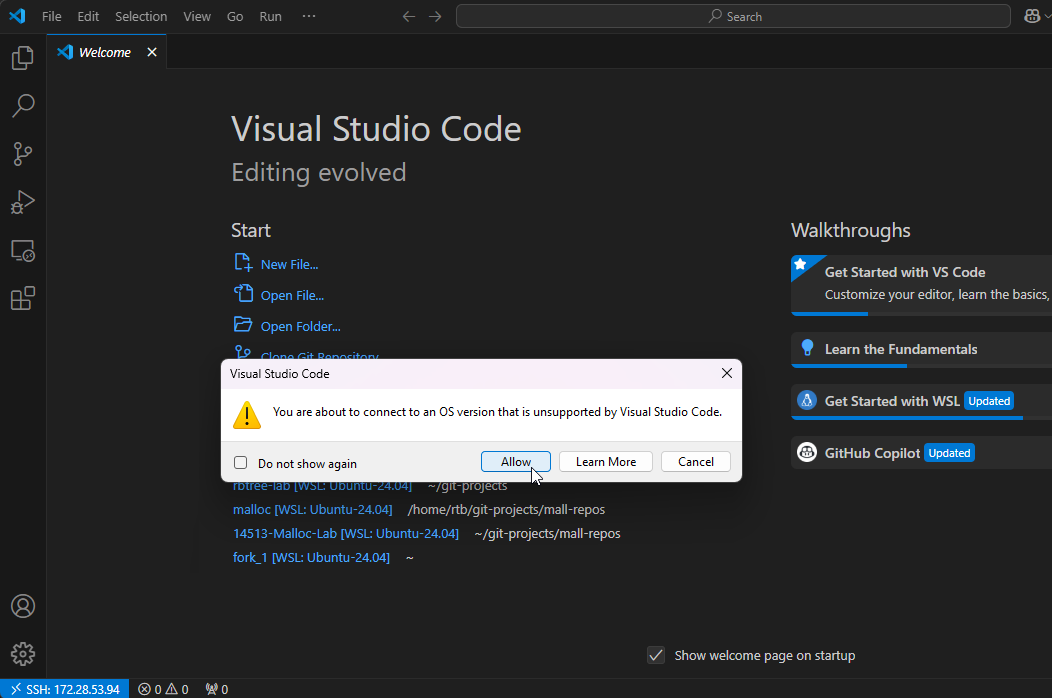Click the /home/rtb/git-projects/mall-repos path text
The height and width of the screenshot is (698, 1052).
[x=506, y=509]
